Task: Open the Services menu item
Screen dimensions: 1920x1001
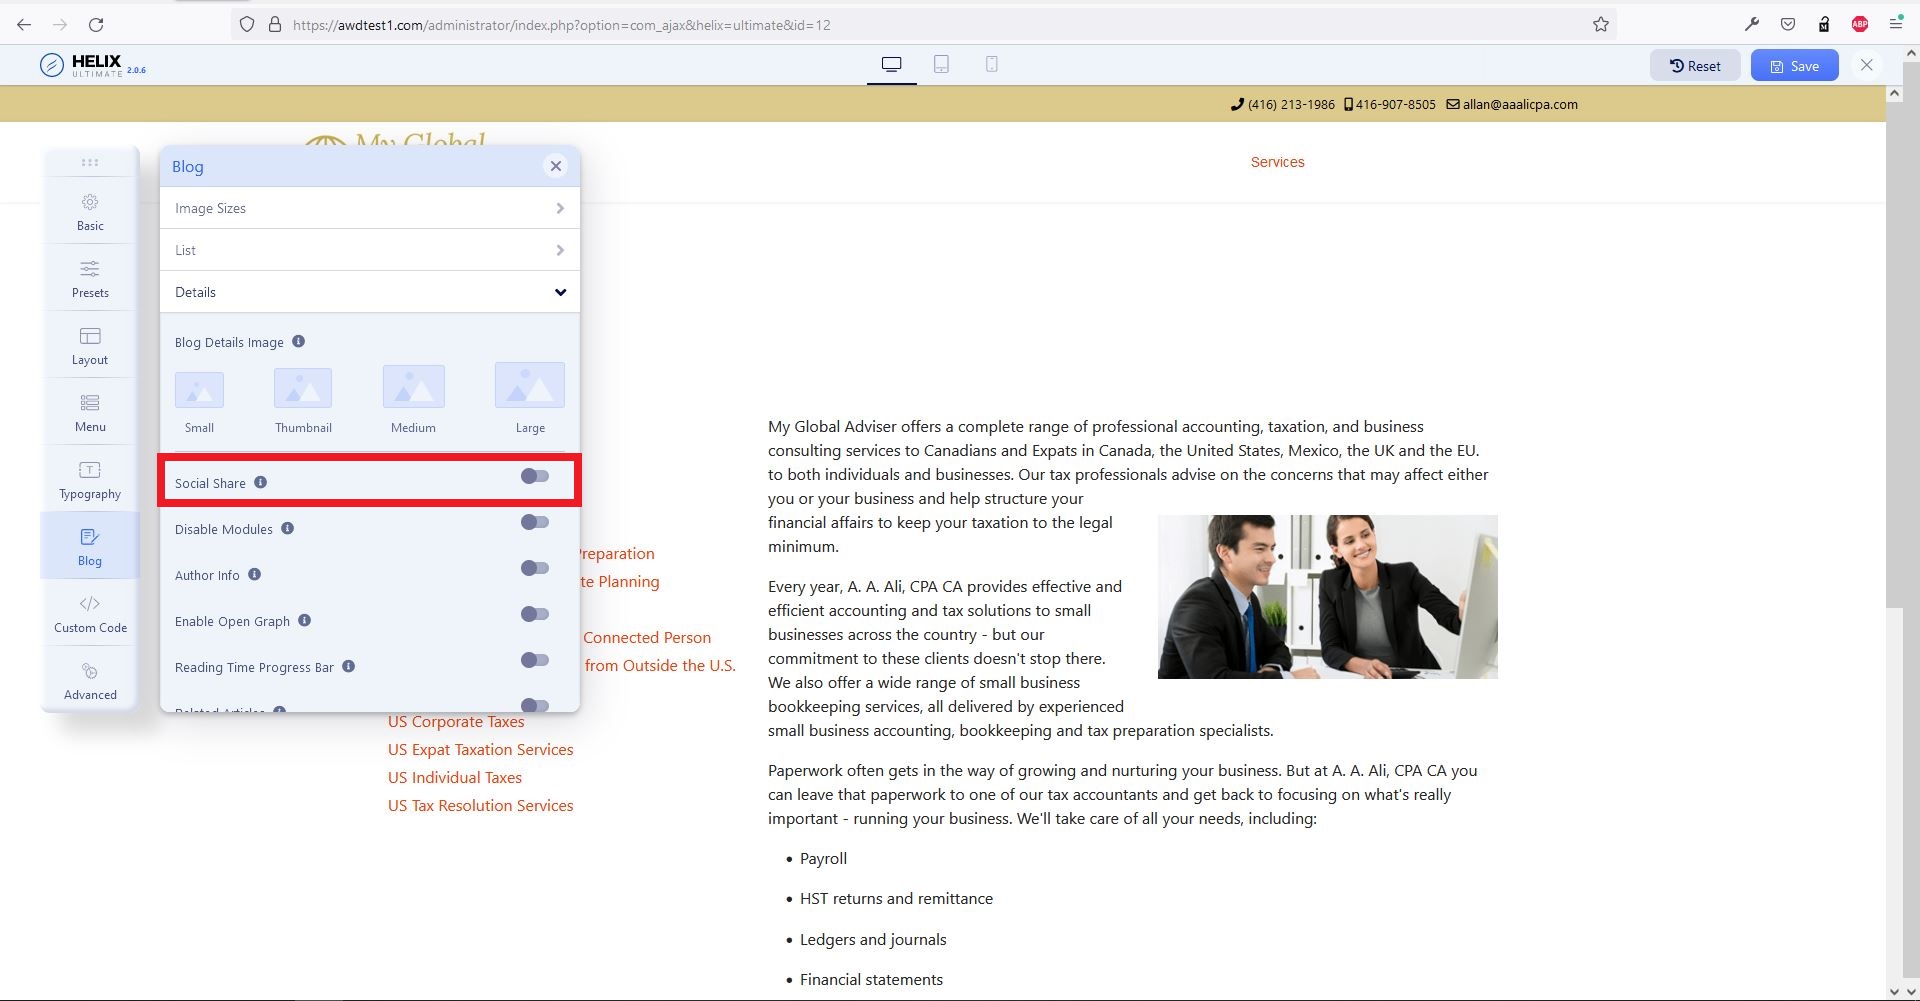Action: [1277, 162]
